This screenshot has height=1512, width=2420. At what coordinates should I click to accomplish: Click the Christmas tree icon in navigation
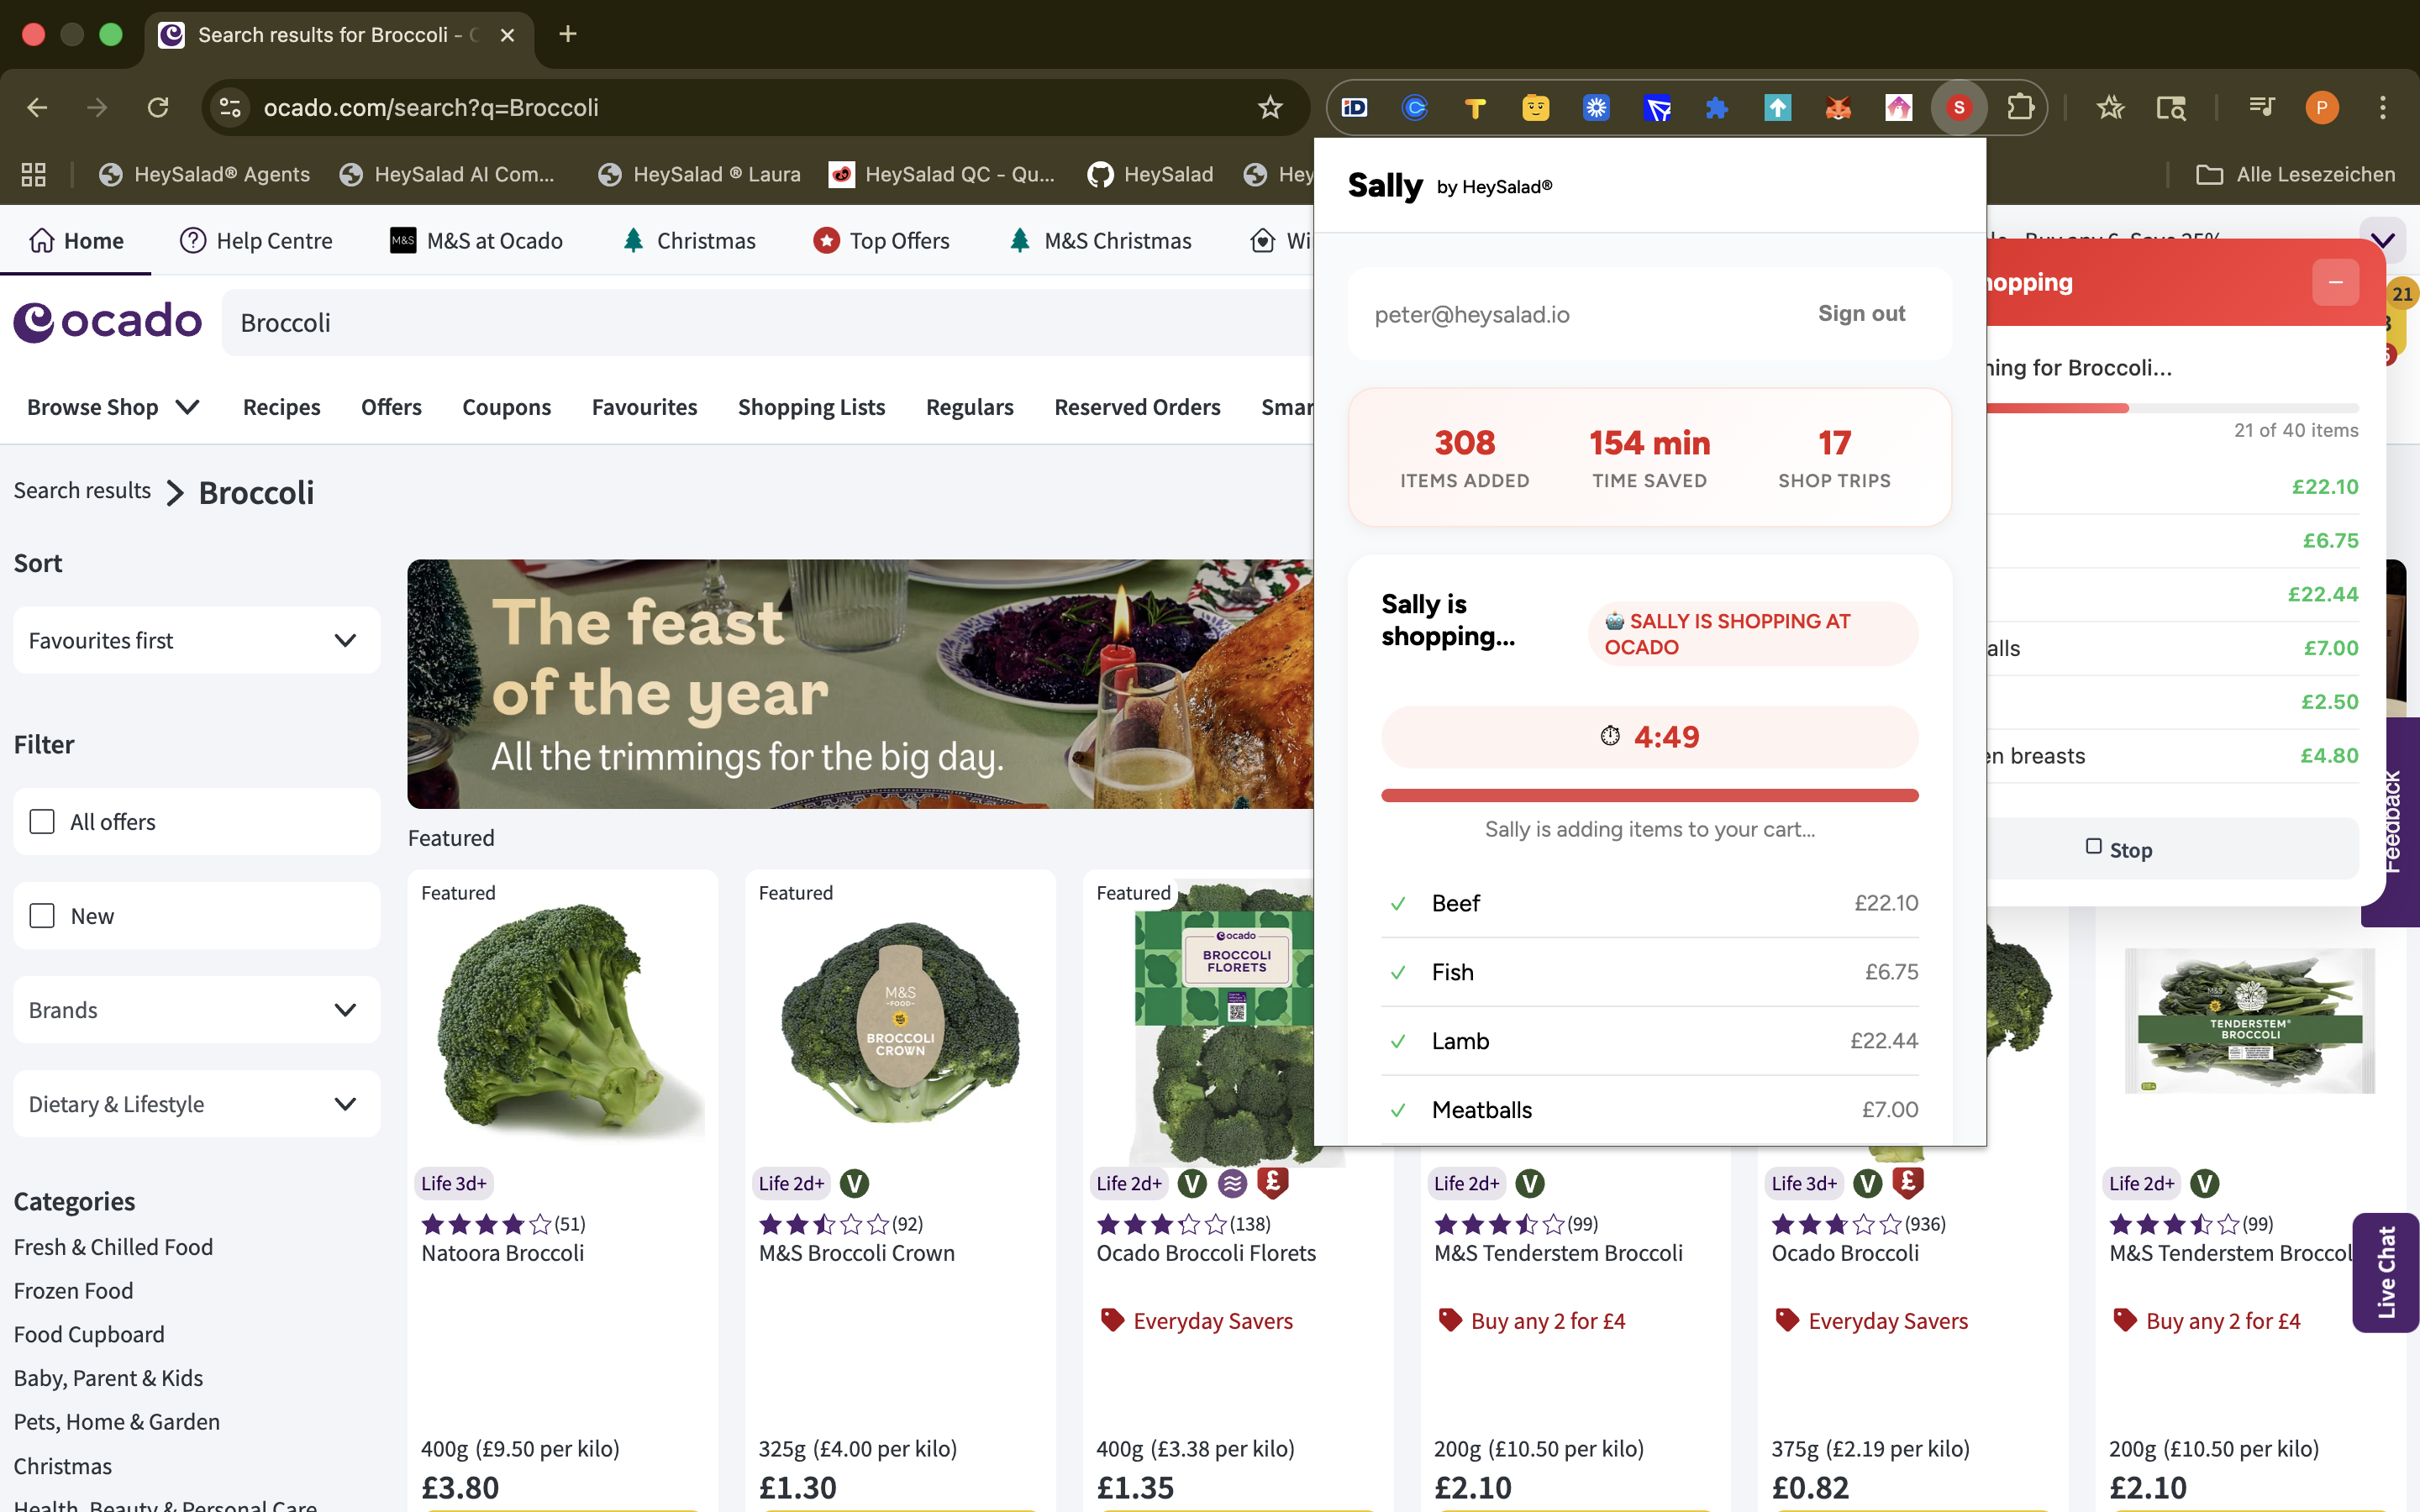(634, 240)
